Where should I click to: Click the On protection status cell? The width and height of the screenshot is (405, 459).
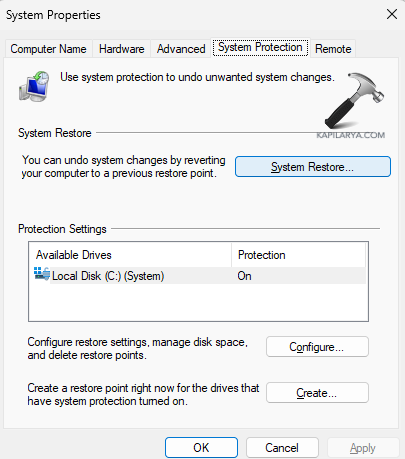point(244,276)
